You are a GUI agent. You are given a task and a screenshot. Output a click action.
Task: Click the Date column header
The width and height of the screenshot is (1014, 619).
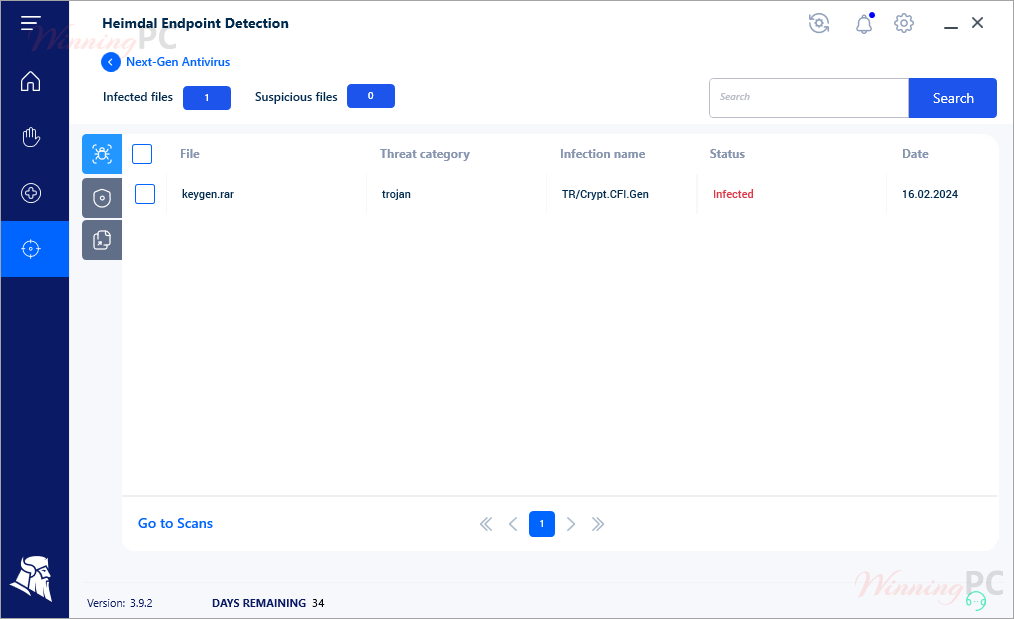point(915,154)
